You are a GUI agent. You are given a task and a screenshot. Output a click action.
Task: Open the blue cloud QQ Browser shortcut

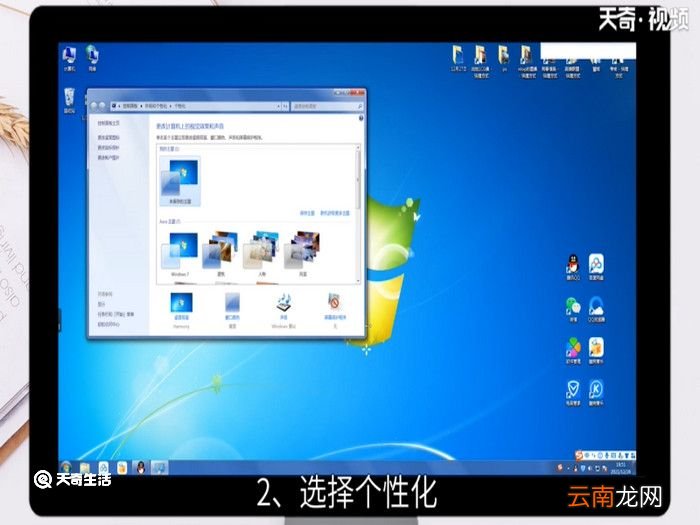(596, 309)
